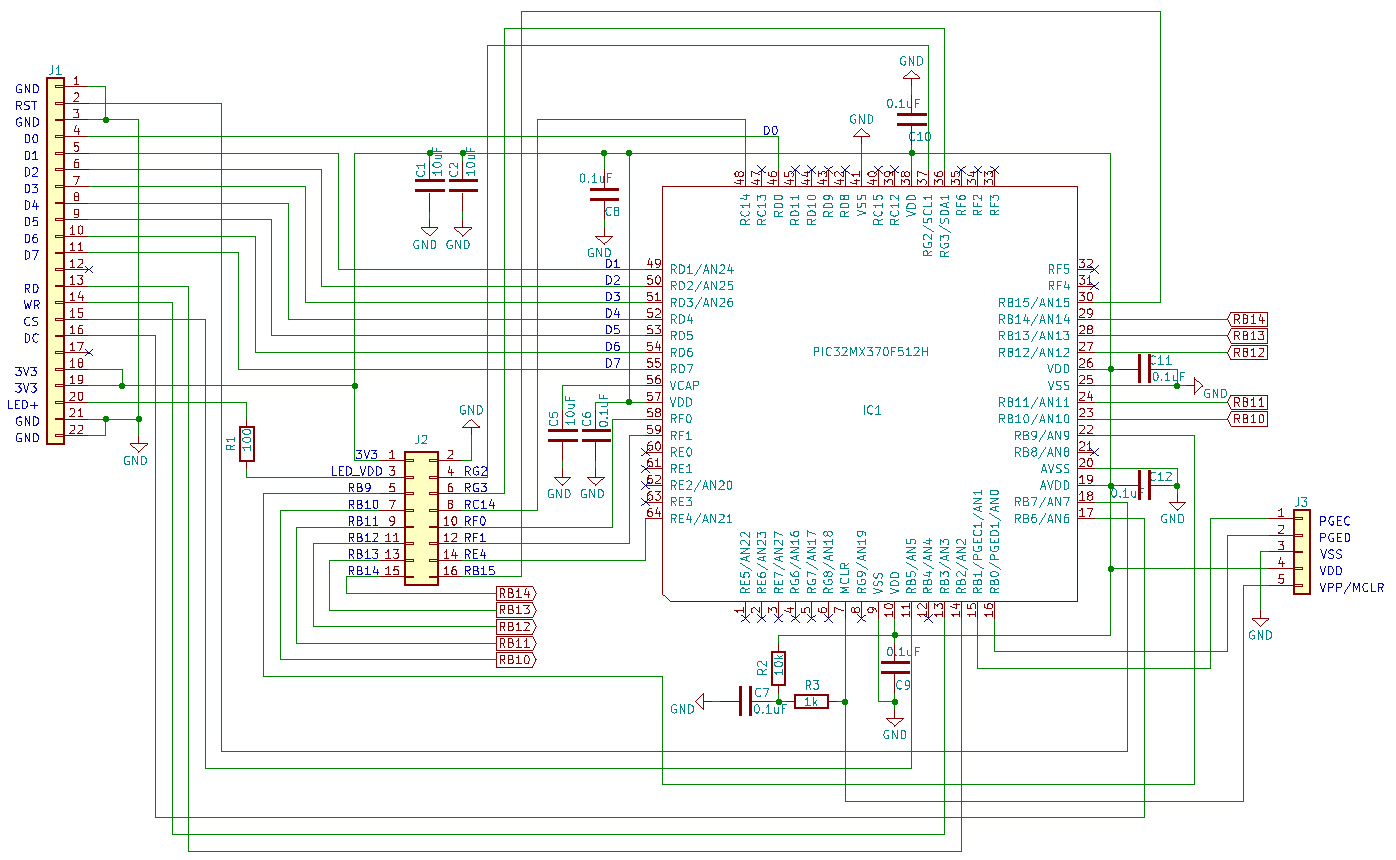This screenshot has height=860, width=1396.
Task: Click capacitor C7 beside resistor R3
Action: pos(746,702)
